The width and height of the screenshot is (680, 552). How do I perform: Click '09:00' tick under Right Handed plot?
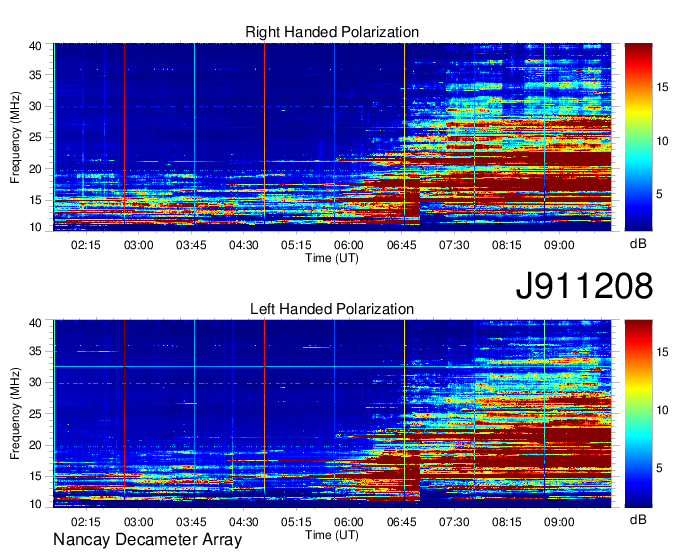(559, 245)
